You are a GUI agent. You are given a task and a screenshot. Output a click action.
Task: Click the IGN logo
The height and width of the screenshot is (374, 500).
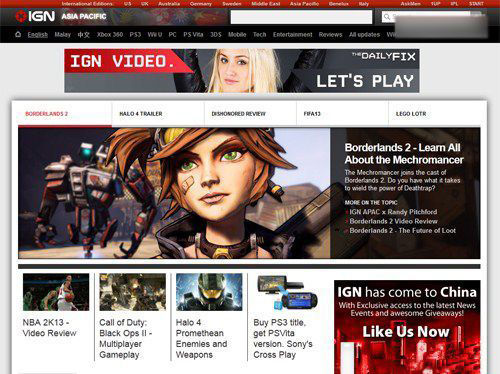35,16
